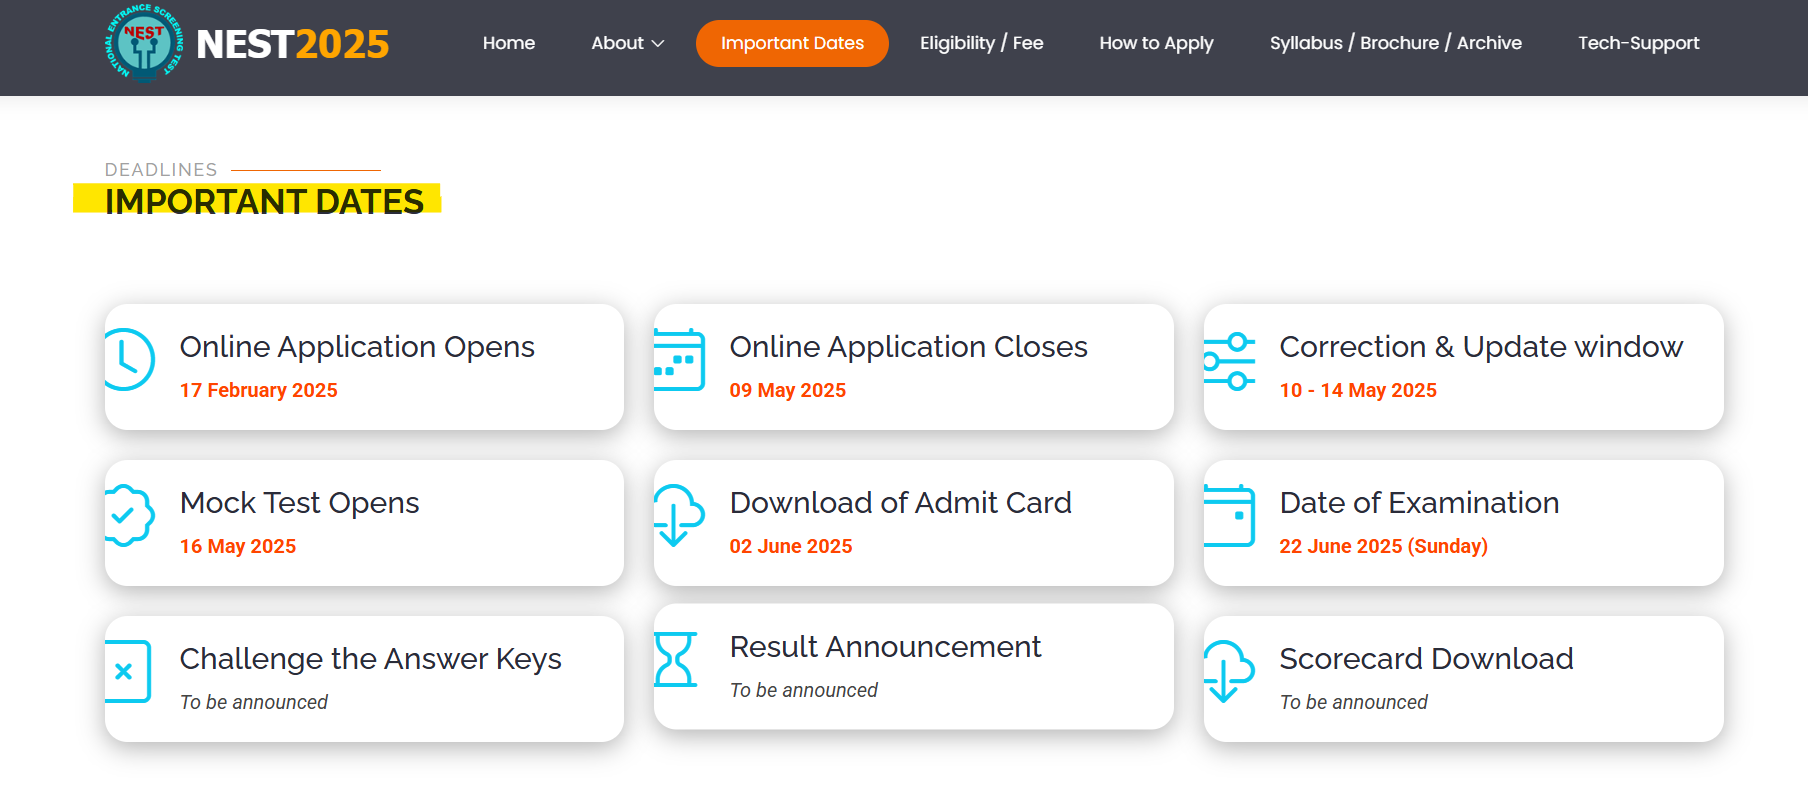Click the 22 June 2025 (Sunday) date text
Viewport: 1808px width, 805px height.
point(1383,546)
